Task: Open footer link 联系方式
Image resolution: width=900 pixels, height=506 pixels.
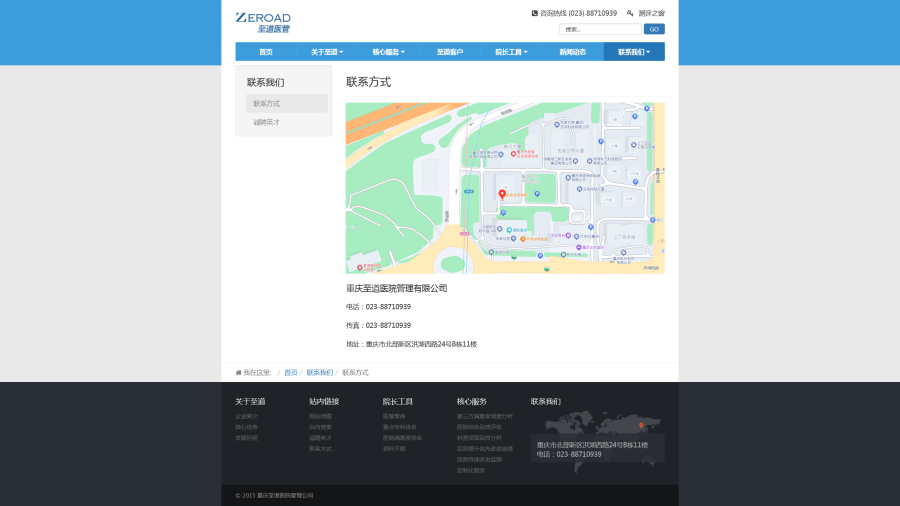Action: coord(320,449)
